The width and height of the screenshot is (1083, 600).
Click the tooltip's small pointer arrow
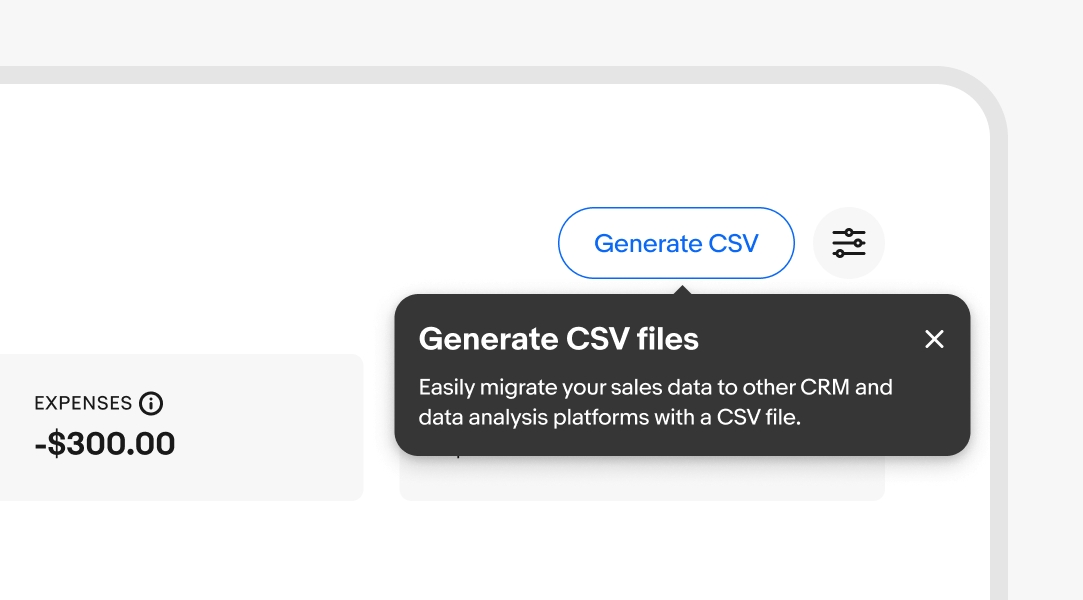(x=682, y=290)
